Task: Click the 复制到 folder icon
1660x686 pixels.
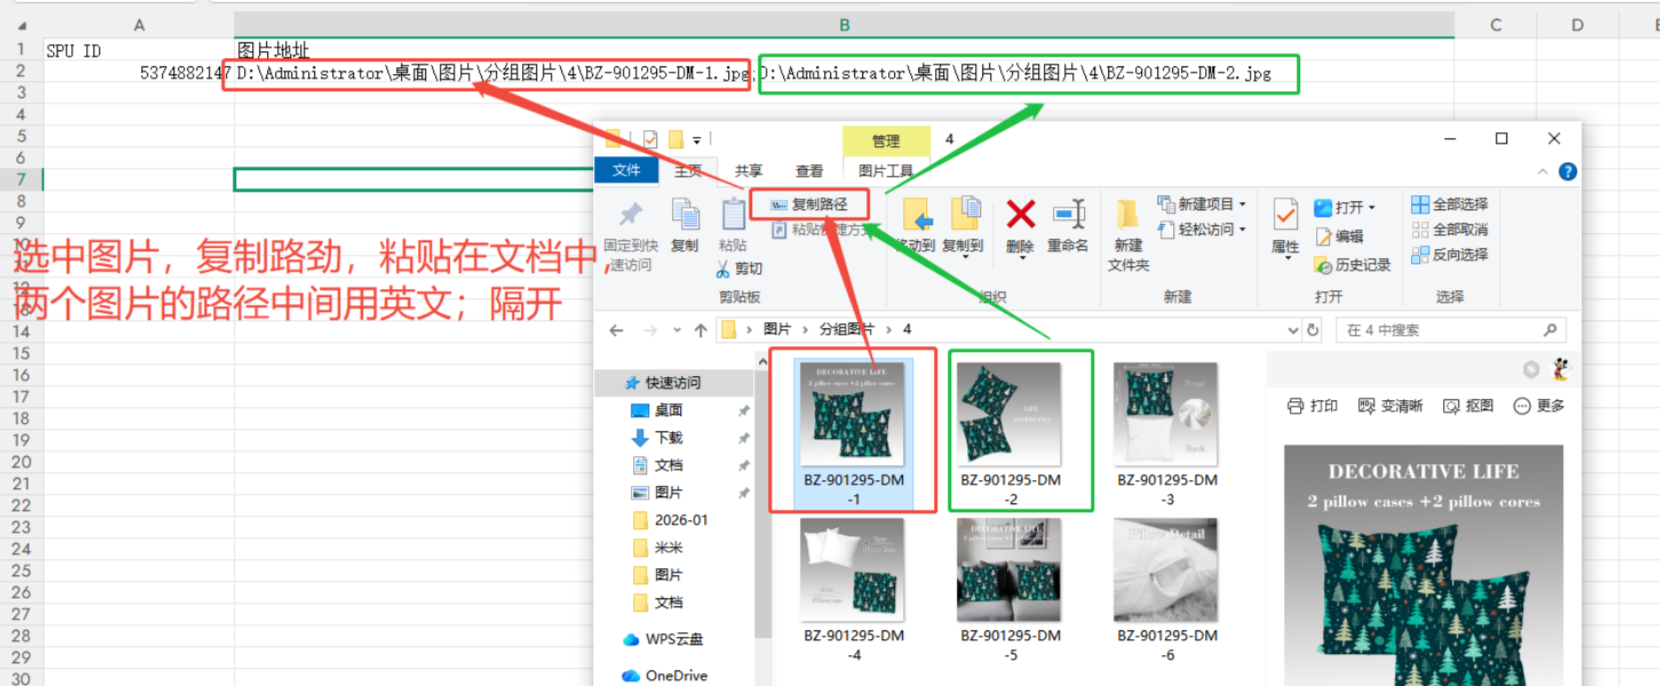Action: 964,214
